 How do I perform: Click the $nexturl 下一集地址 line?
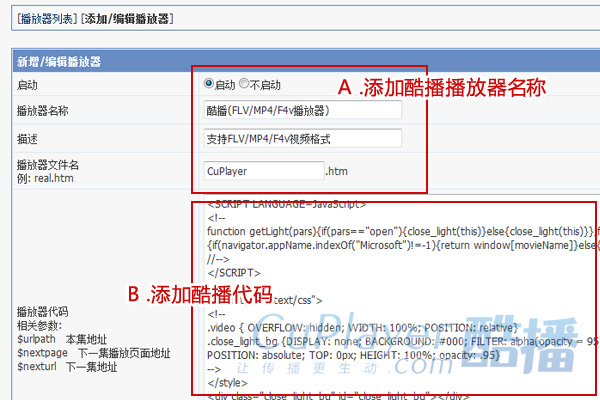coord(67,367)
